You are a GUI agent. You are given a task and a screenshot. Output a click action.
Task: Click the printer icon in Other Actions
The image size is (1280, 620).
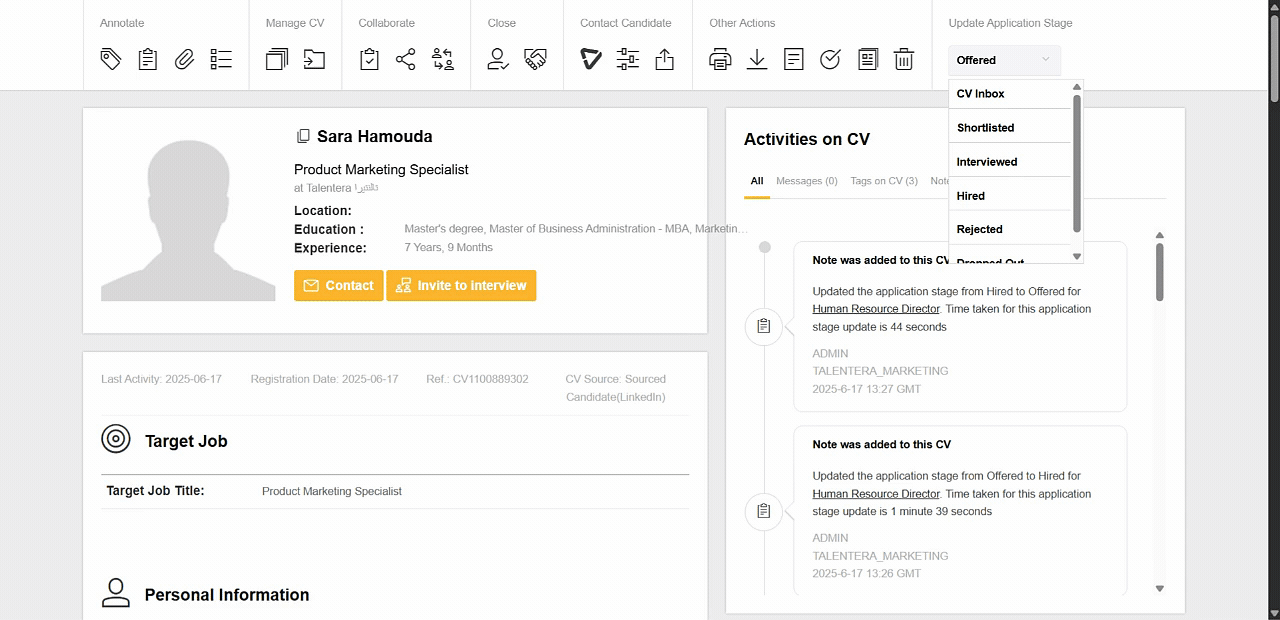[x=720, y=60]
